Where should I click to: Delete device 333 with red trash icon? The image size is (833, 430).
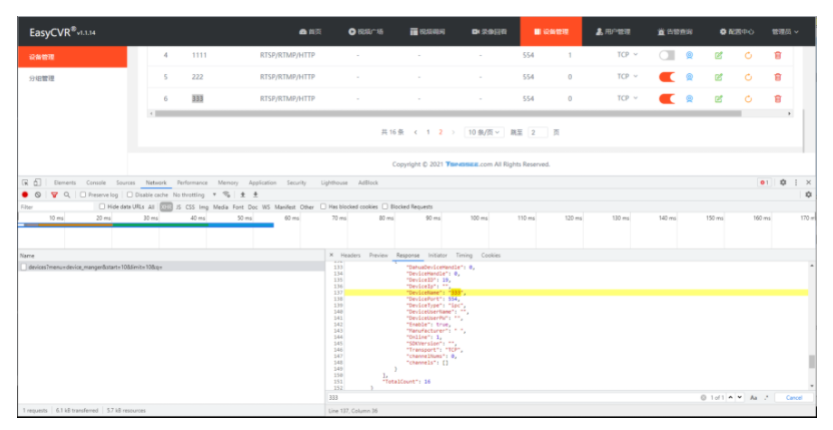[778, 99]
